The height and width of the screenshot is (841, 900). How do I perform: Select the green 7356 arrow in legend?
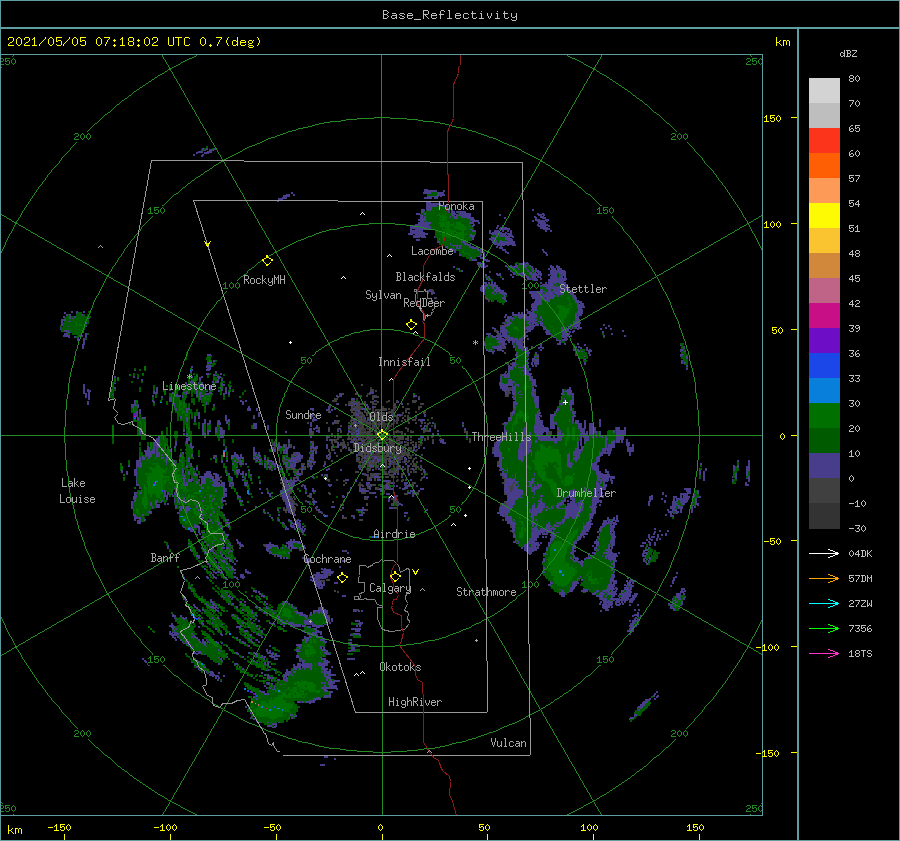(824, 629)
